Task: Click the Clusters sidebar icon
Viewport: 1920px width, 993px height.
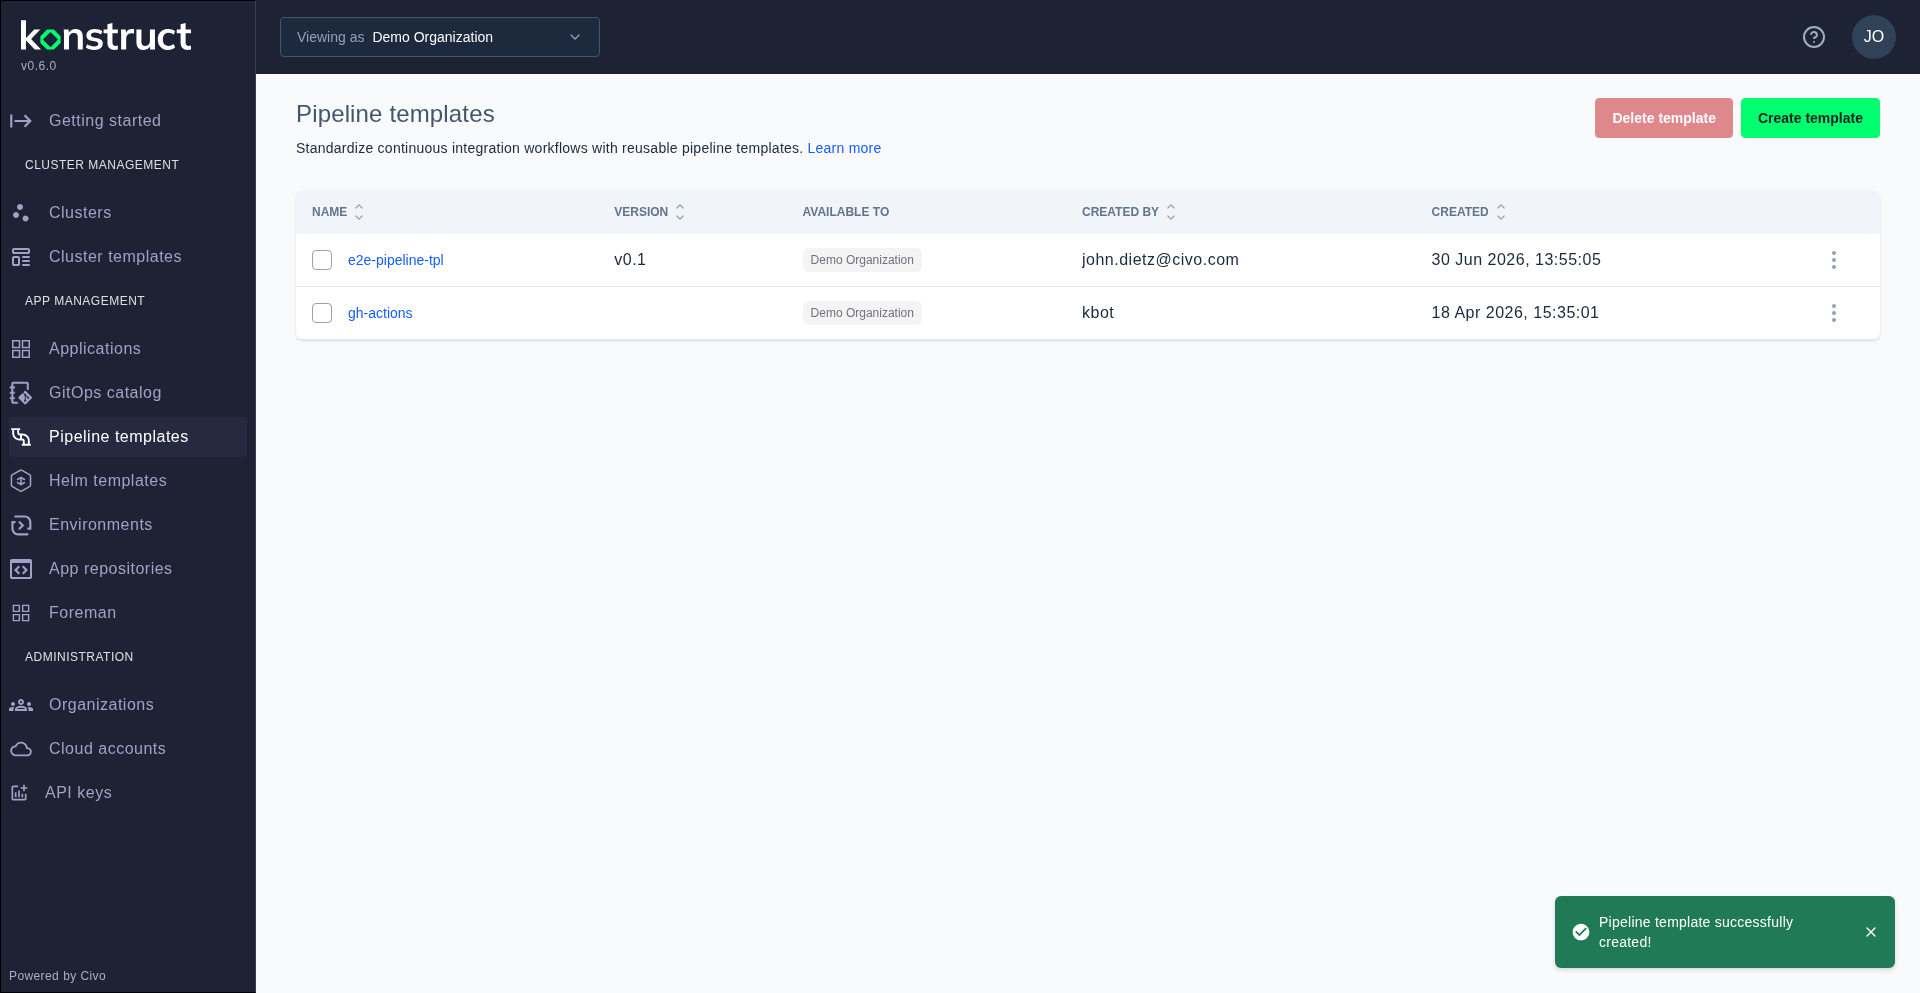Action: (21, 213)
